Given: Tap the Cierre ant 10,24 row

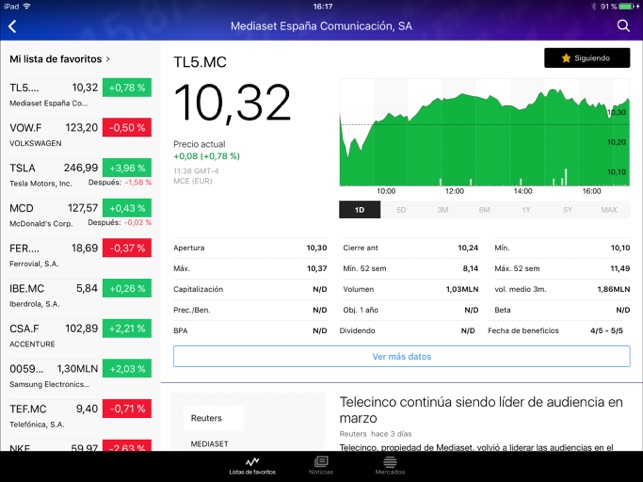Looking at the screenshot, I should coord(410,248).
